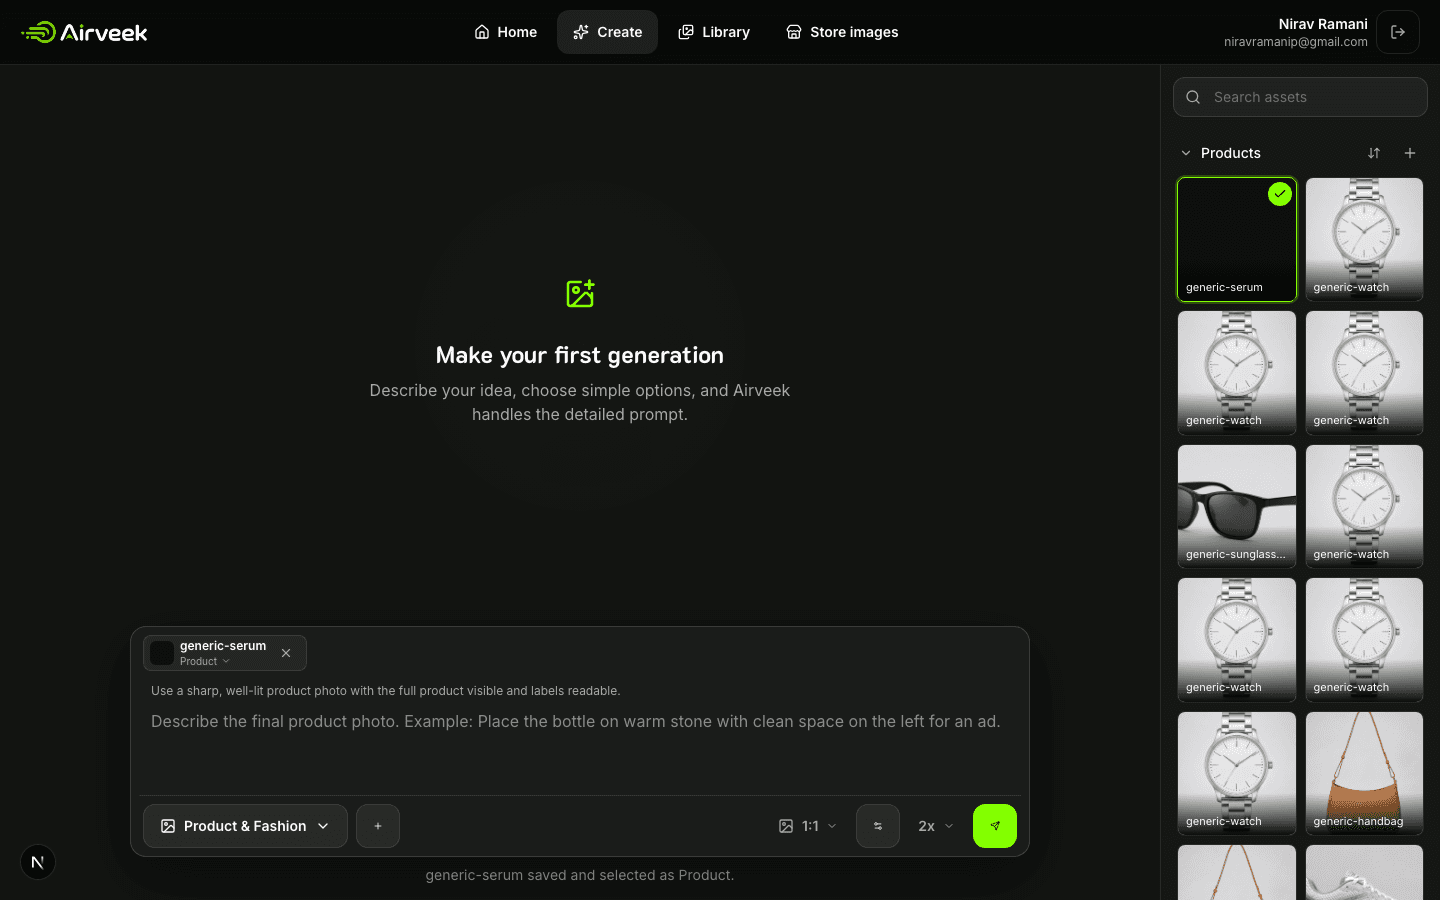
Task: Go to the Home page
Action: [x=505, y=32]
